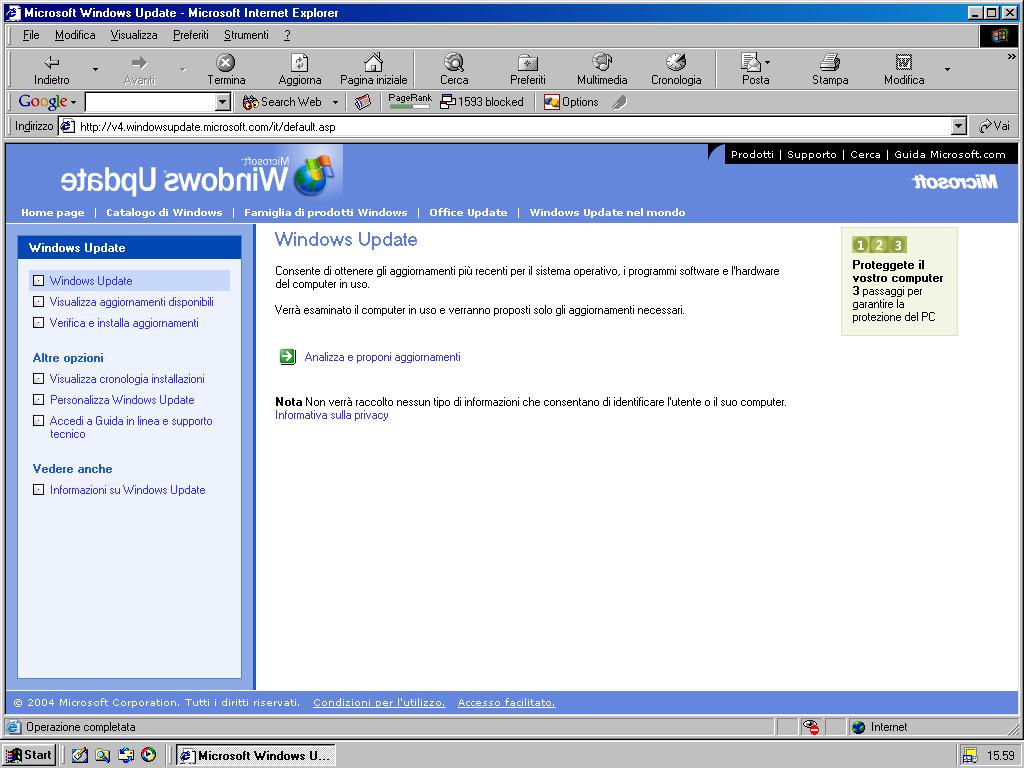Open the dropdown arrow next to Modifica button
The width and height of the screenshot is (1024, 768).
[x=948, y=69]
